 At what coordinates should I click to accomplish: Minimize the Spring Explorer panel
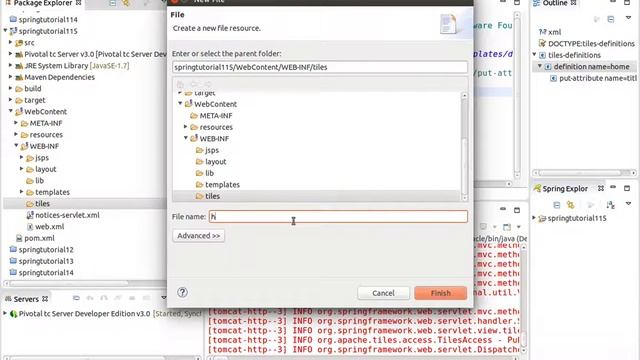pyautogui.click(x=613, y=187)
